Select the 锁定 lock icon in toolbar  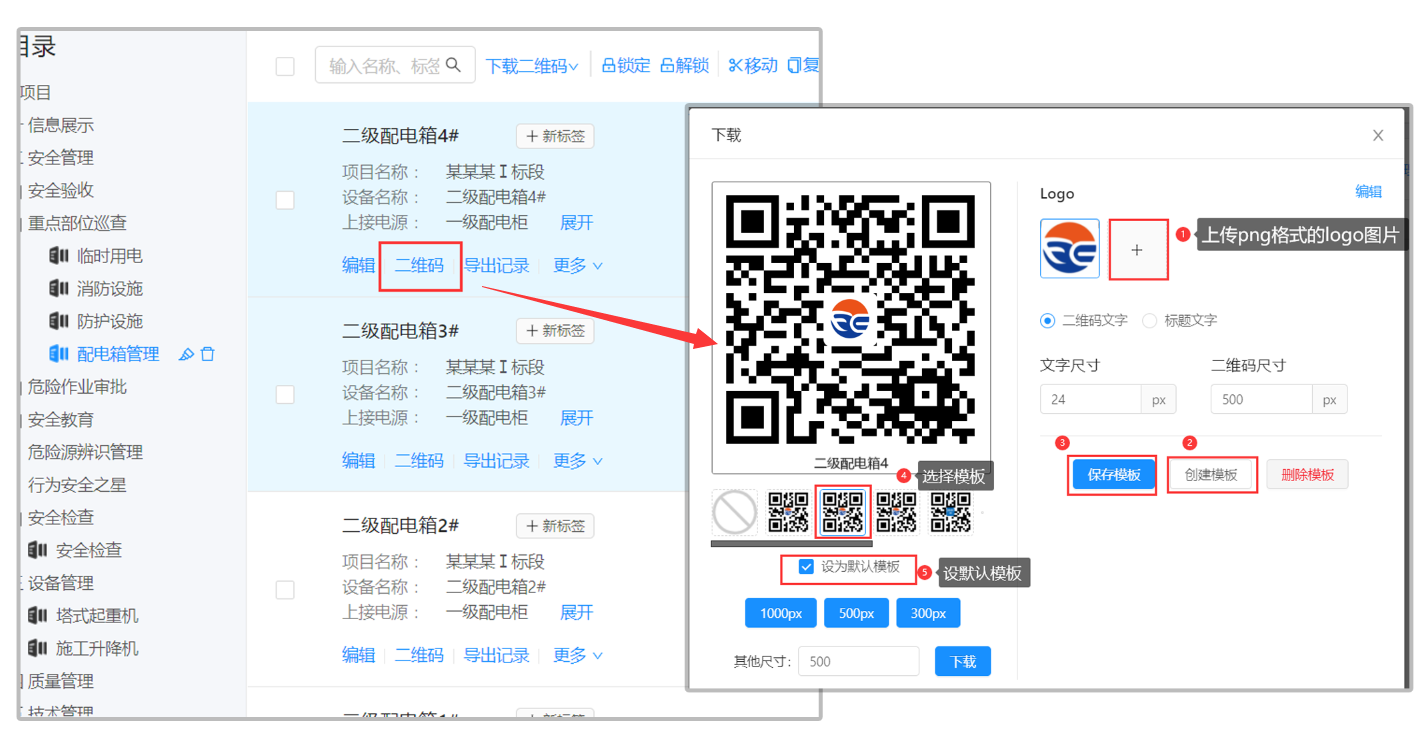[x=610, y=65]
